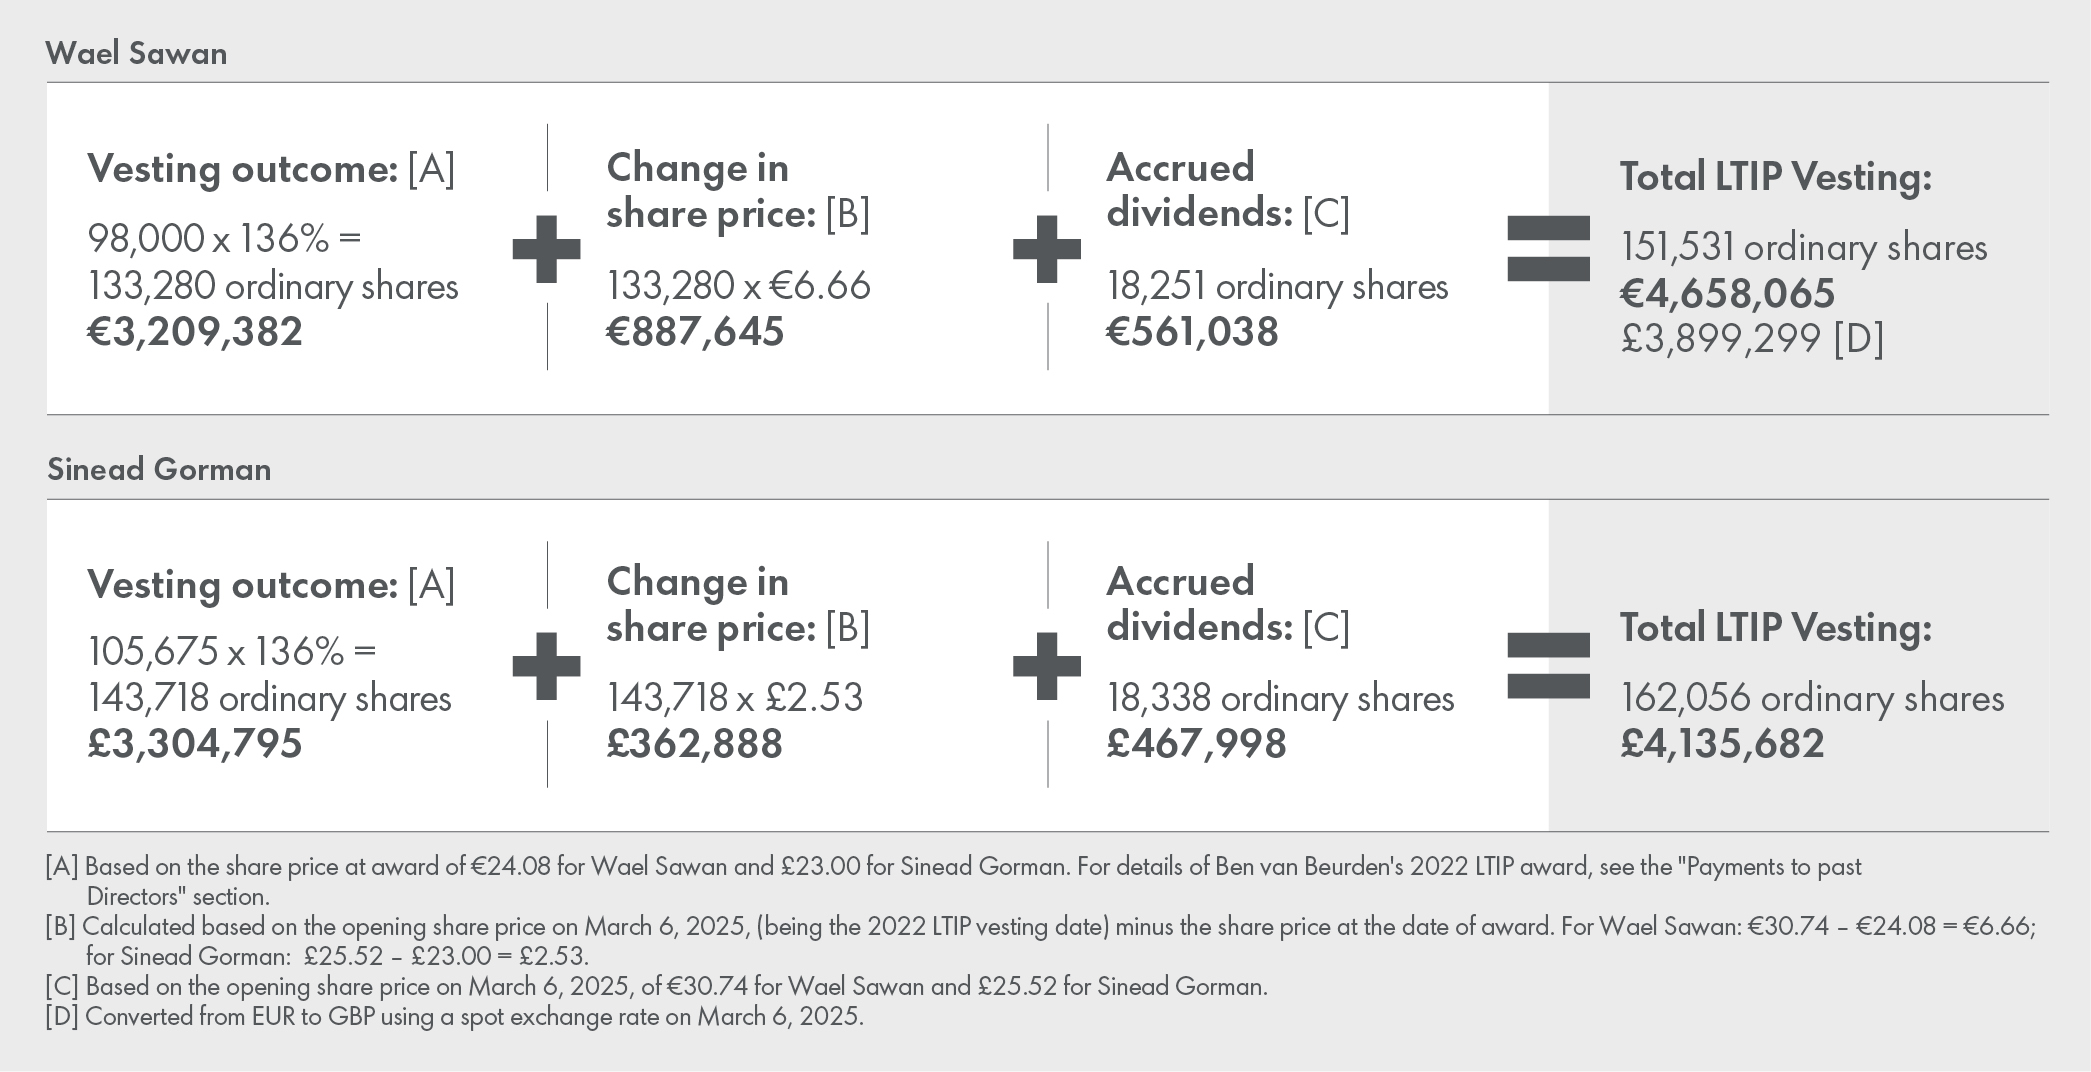Click the £362,888 share price change value
The image size is (2091, 1072).
tap(695, 744)
